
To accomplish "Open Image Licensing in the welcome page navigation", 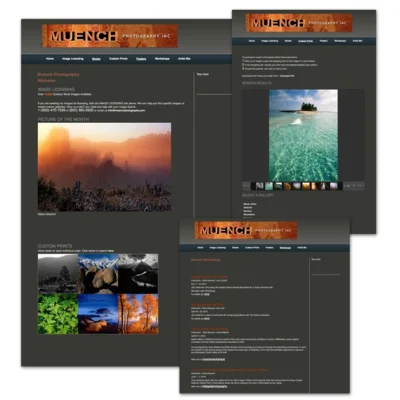I will tap(73, 59).
